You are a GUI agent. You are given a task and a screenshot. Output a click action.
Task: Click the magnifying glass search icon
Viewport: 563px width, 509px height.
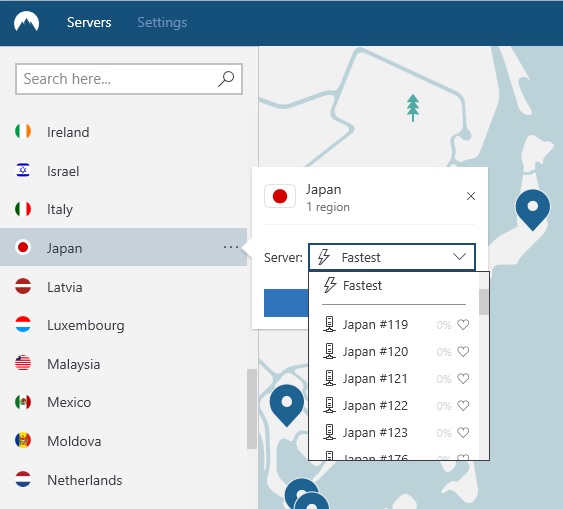(226, 79)
